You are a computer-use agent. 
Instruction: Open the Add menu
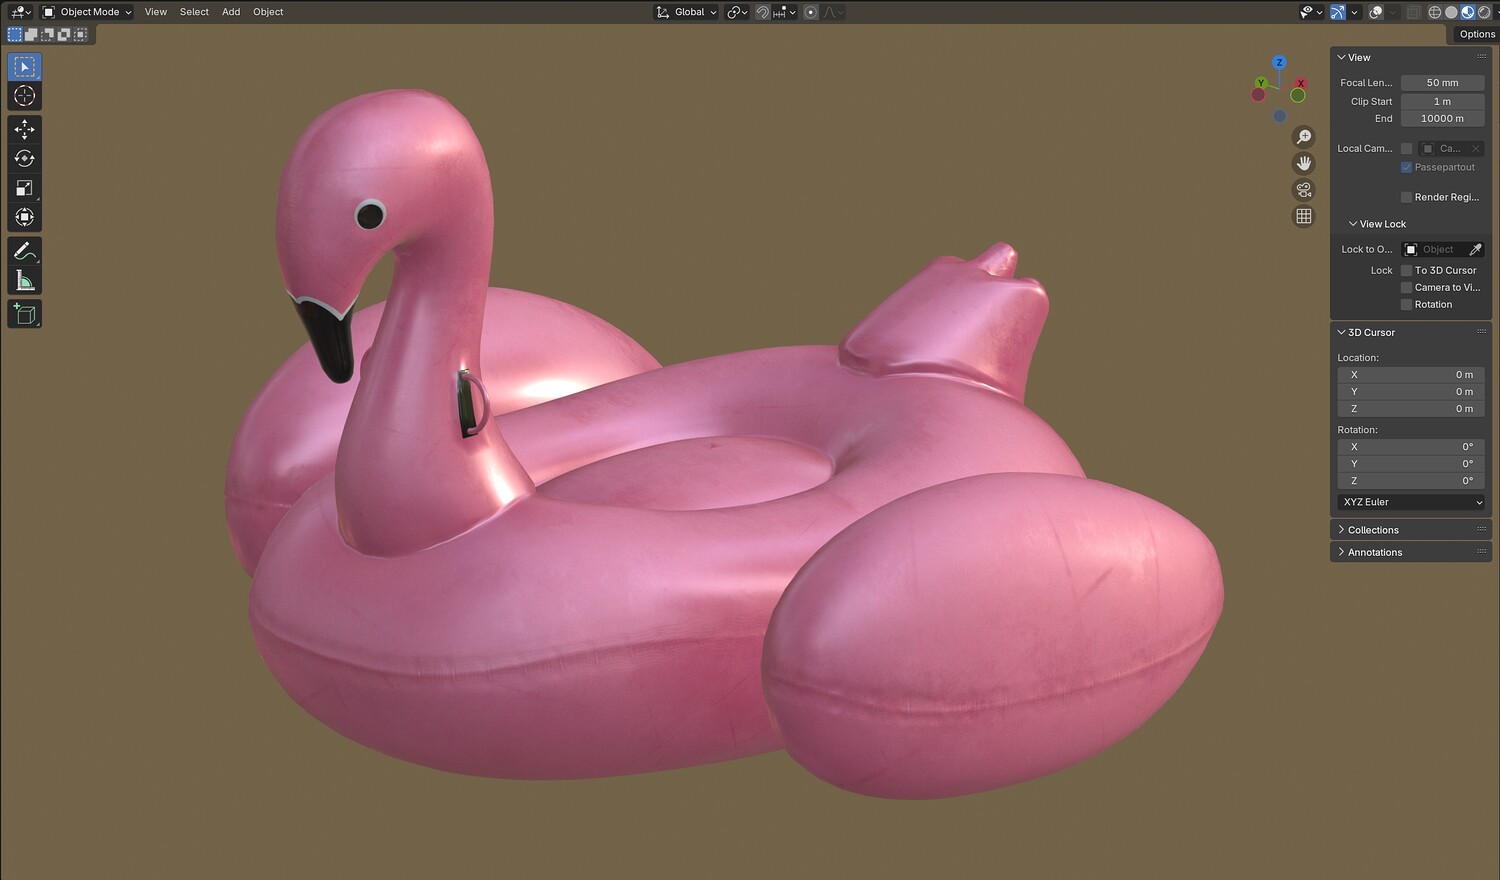231,12
